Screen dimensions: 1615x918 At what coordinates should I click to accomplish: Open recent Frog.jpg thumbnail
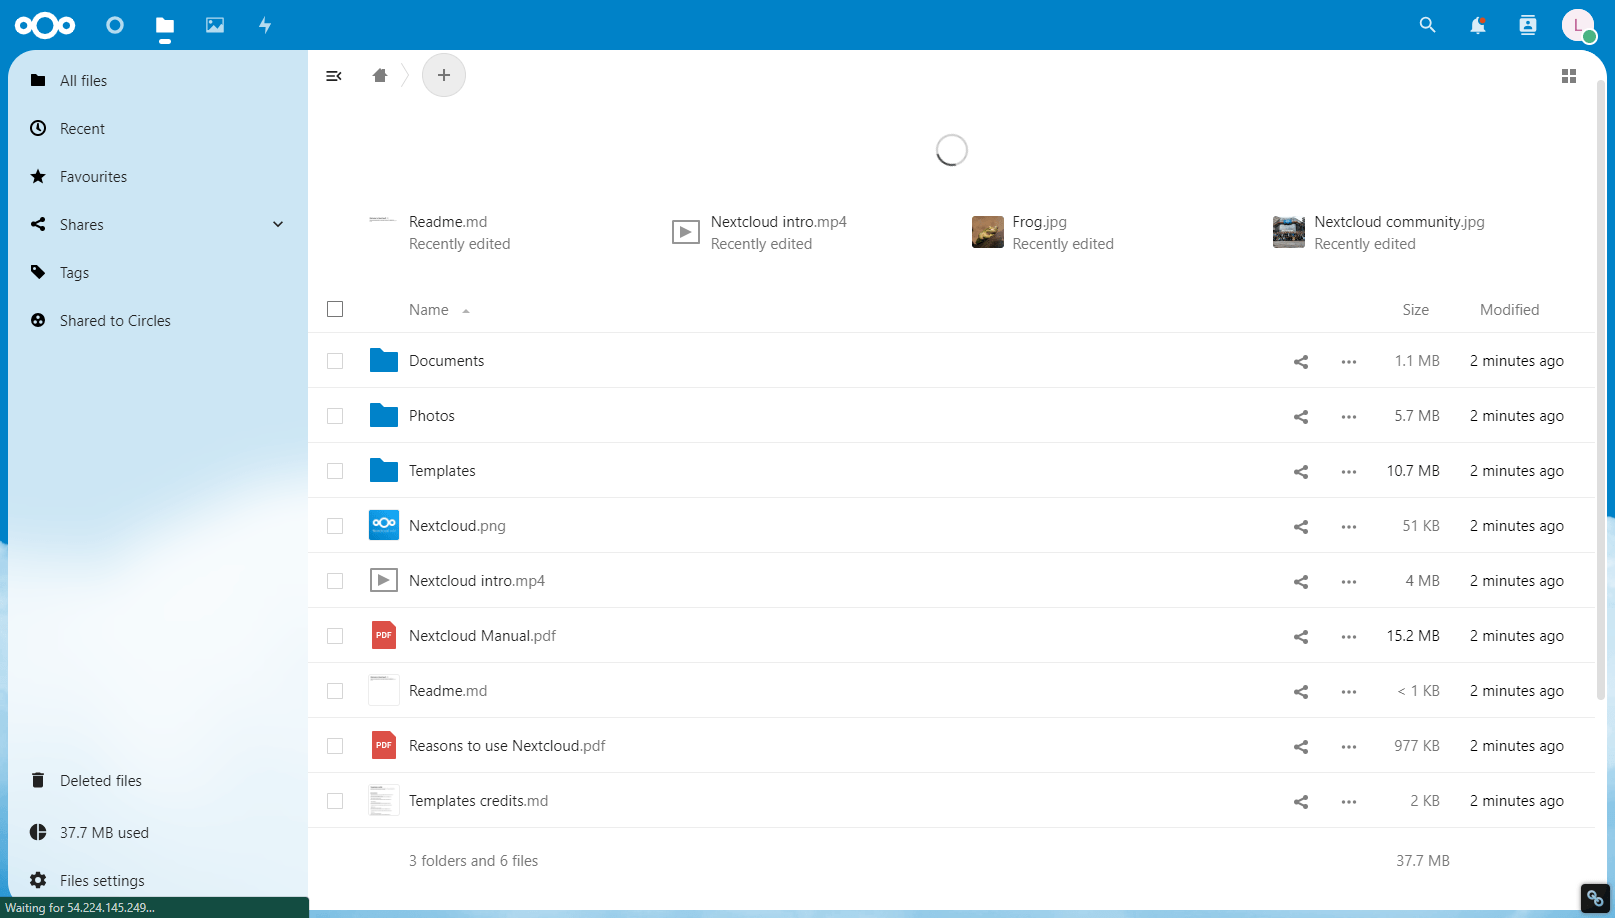988,232
